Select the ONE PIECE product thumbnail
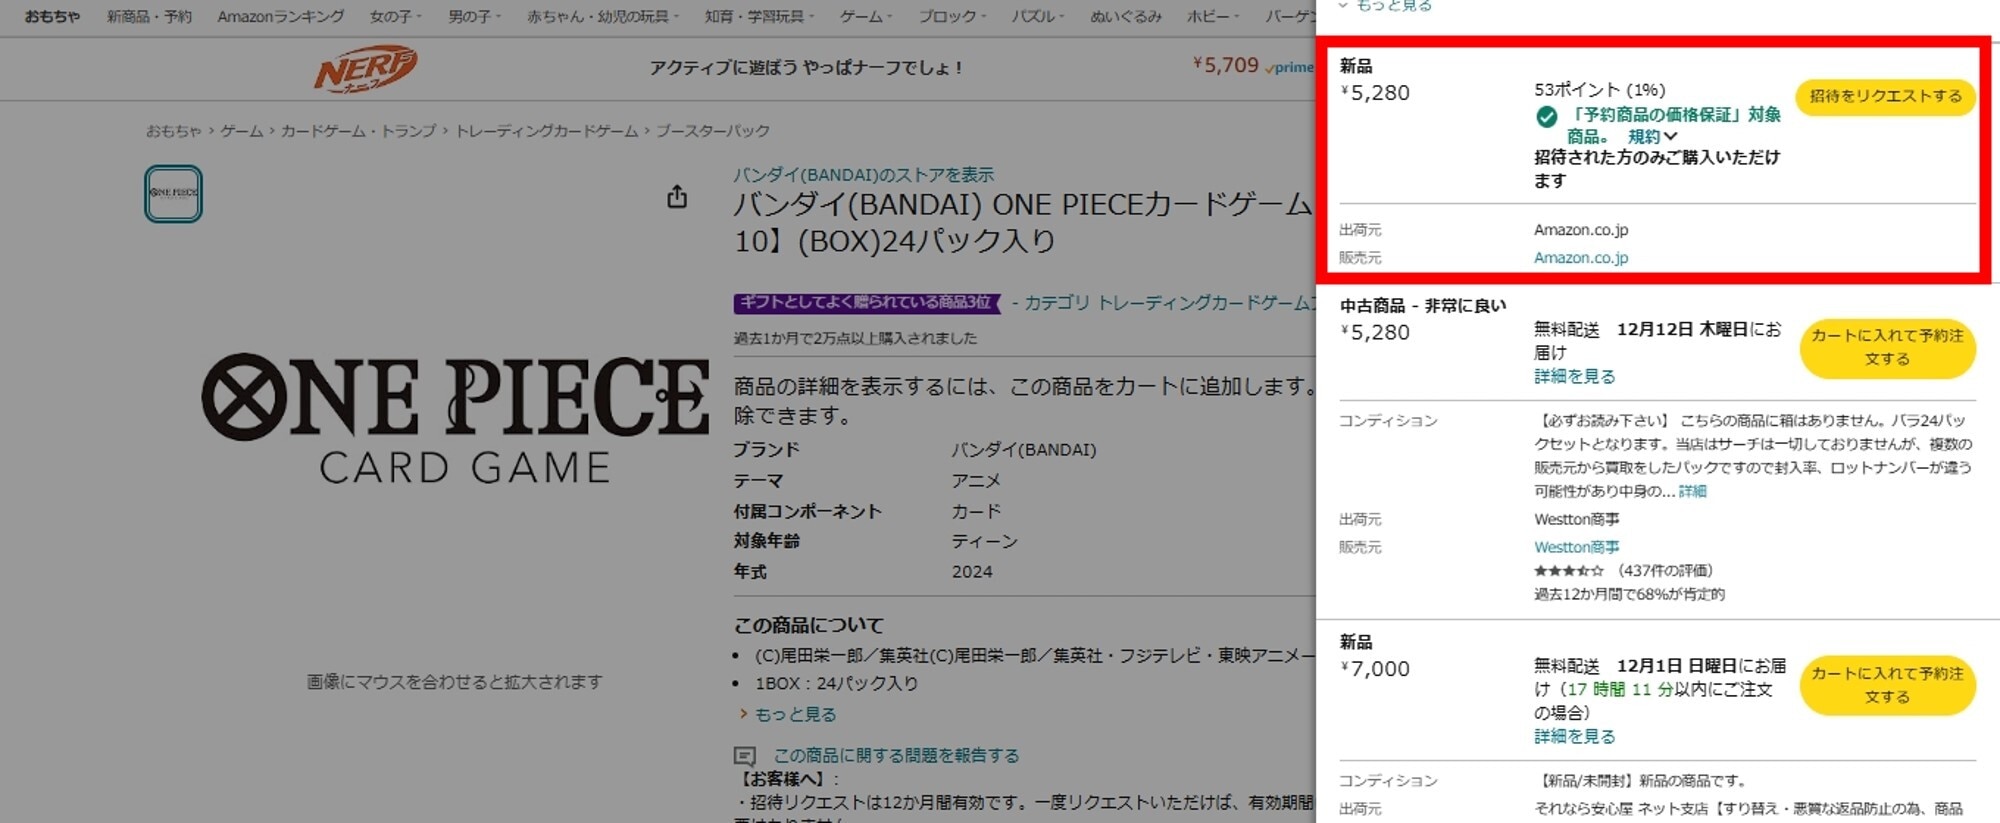The image size is (2000, 823). [173, 193]
